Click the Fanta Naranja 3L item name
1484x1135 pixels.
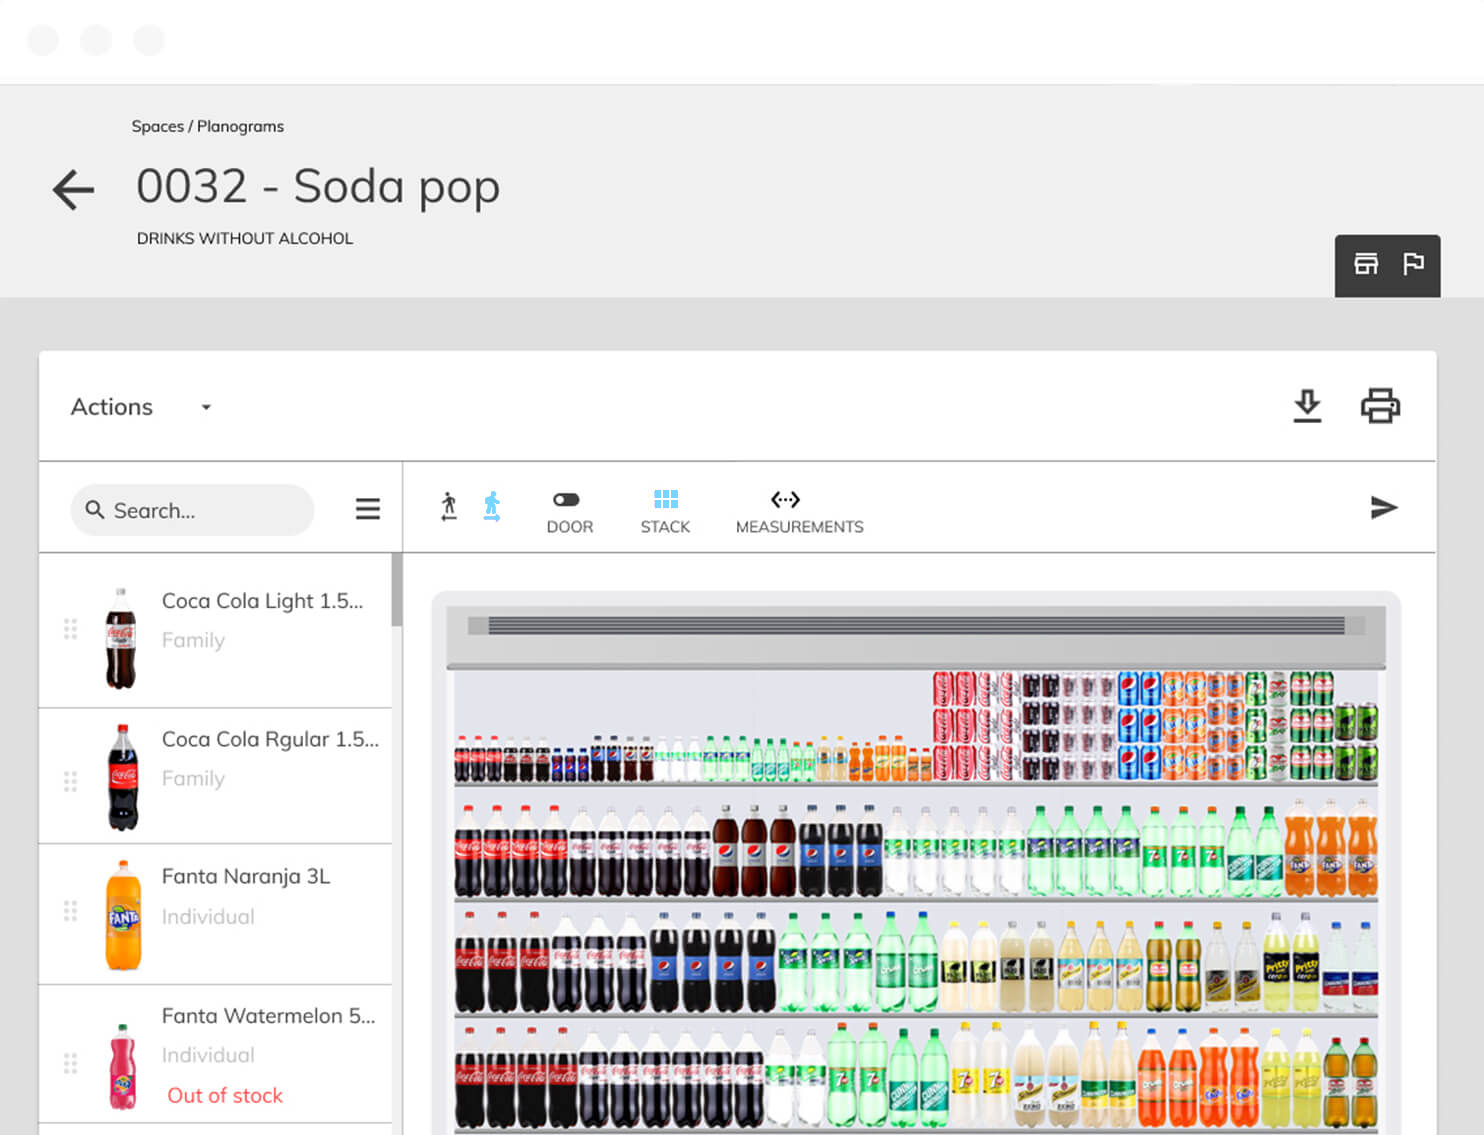click(x=246, y=876)
